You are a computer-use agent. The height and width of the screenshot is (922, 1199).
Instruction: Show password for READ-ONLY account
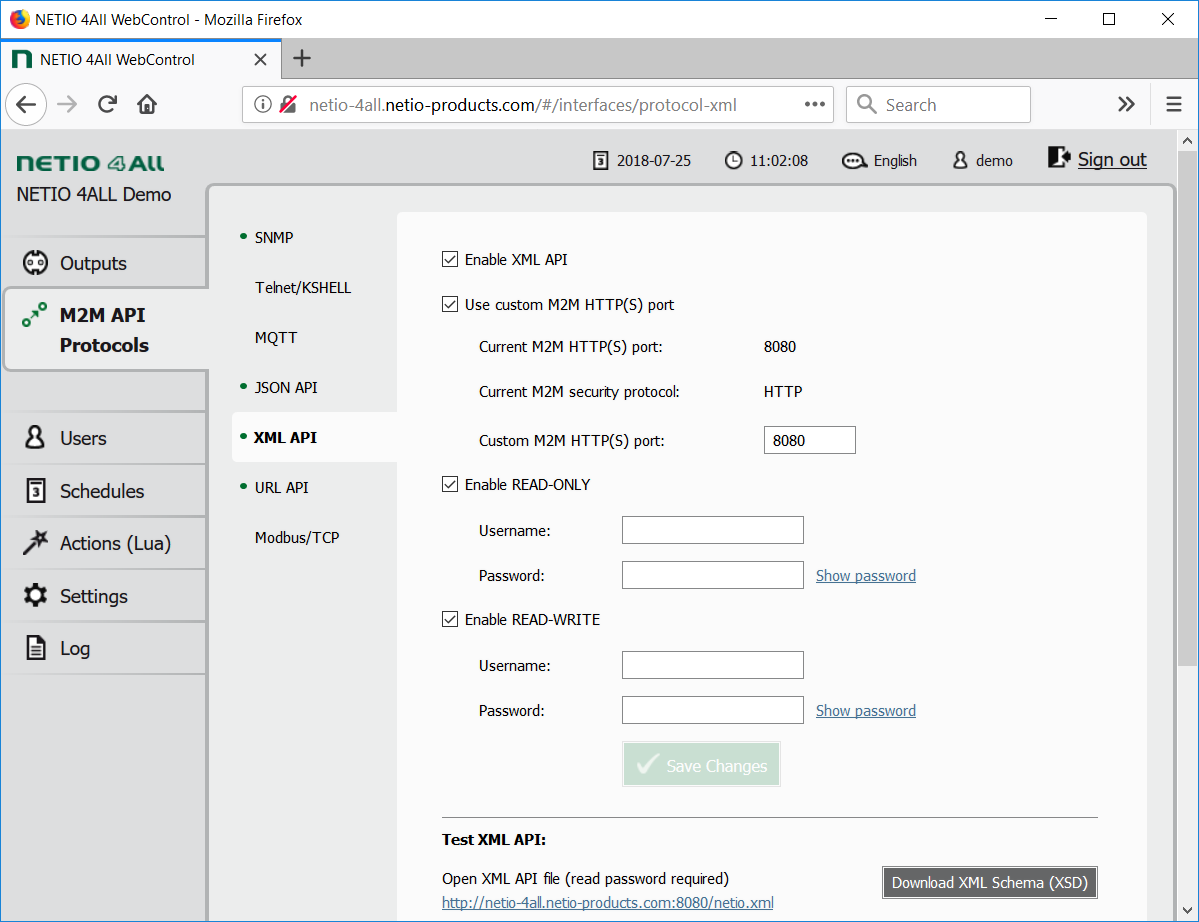(x=866, y=576)
